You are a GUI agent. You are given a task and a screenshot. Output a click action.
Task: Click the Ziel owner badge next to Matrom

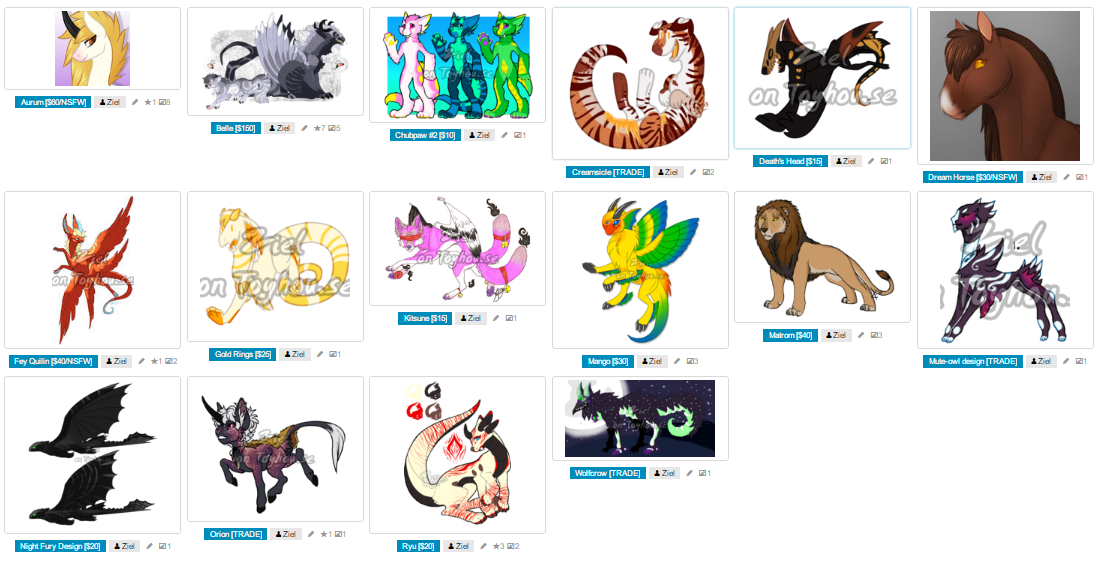pyautogui.click(x=837, y=336)
